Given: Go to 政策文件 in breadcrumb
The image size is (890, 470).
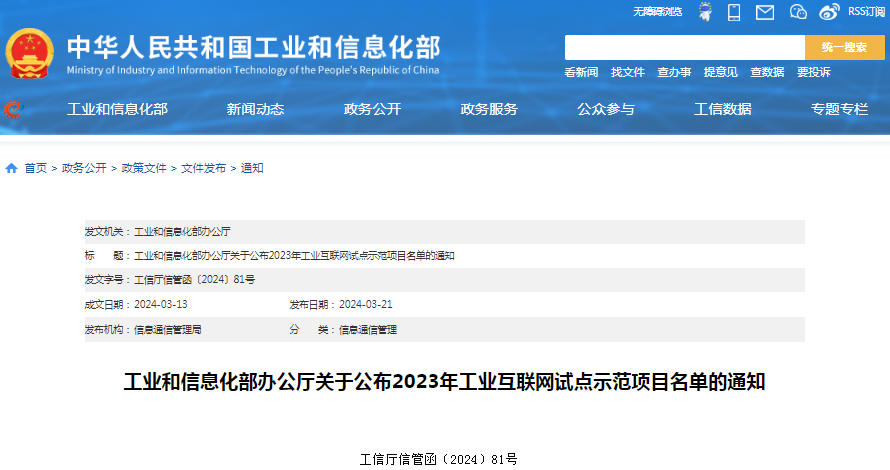Looking at the screenshot, I should 144,168.
